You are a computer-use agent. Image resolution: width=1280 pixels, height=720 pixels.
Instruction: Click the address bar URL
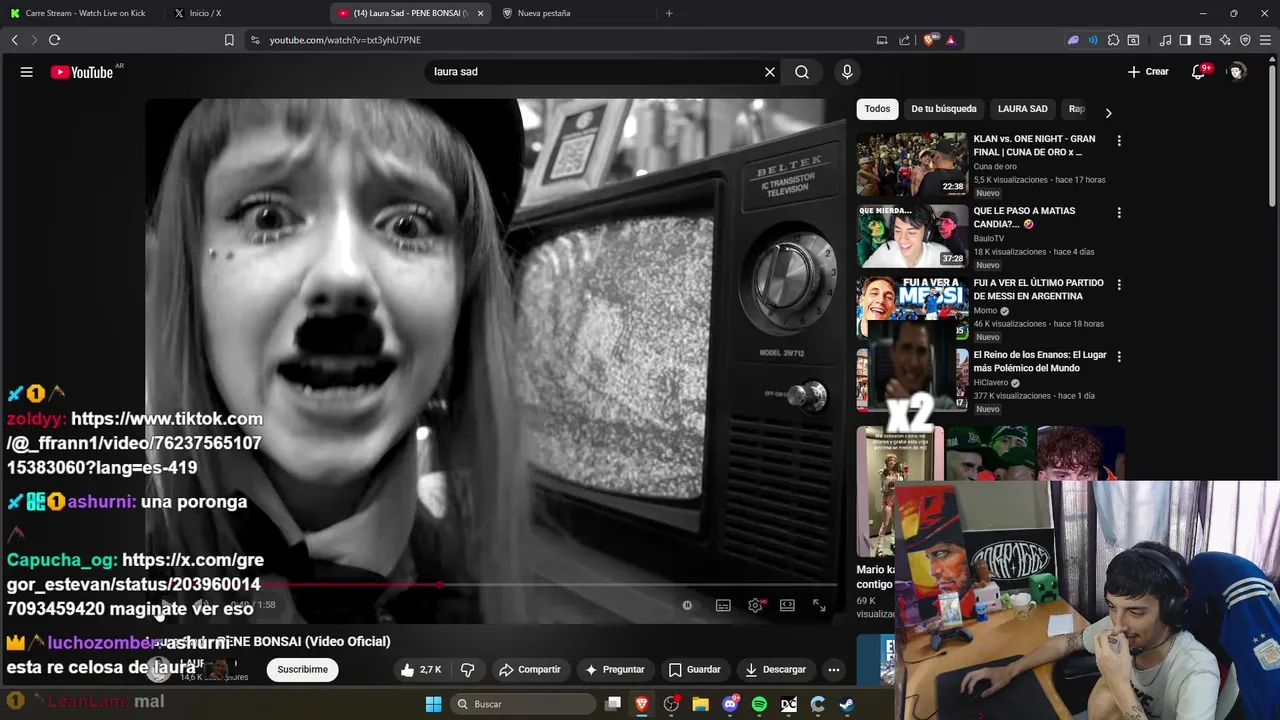pos(345,40)
